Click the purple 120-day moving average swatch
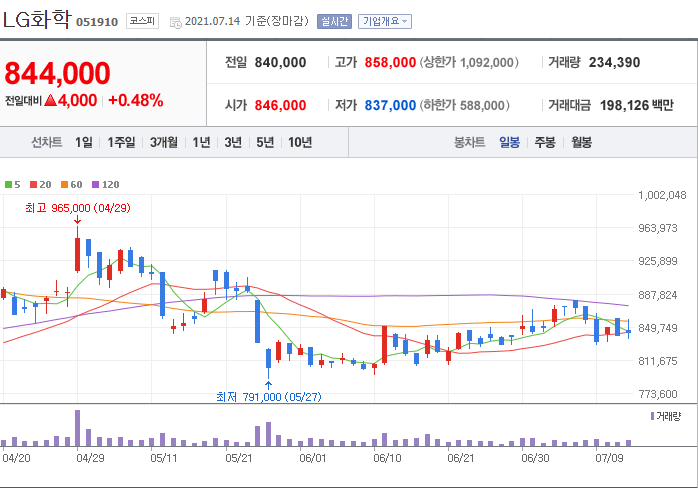Image resolution: width=698 pixels, height=488 pixels. point(95,184)
